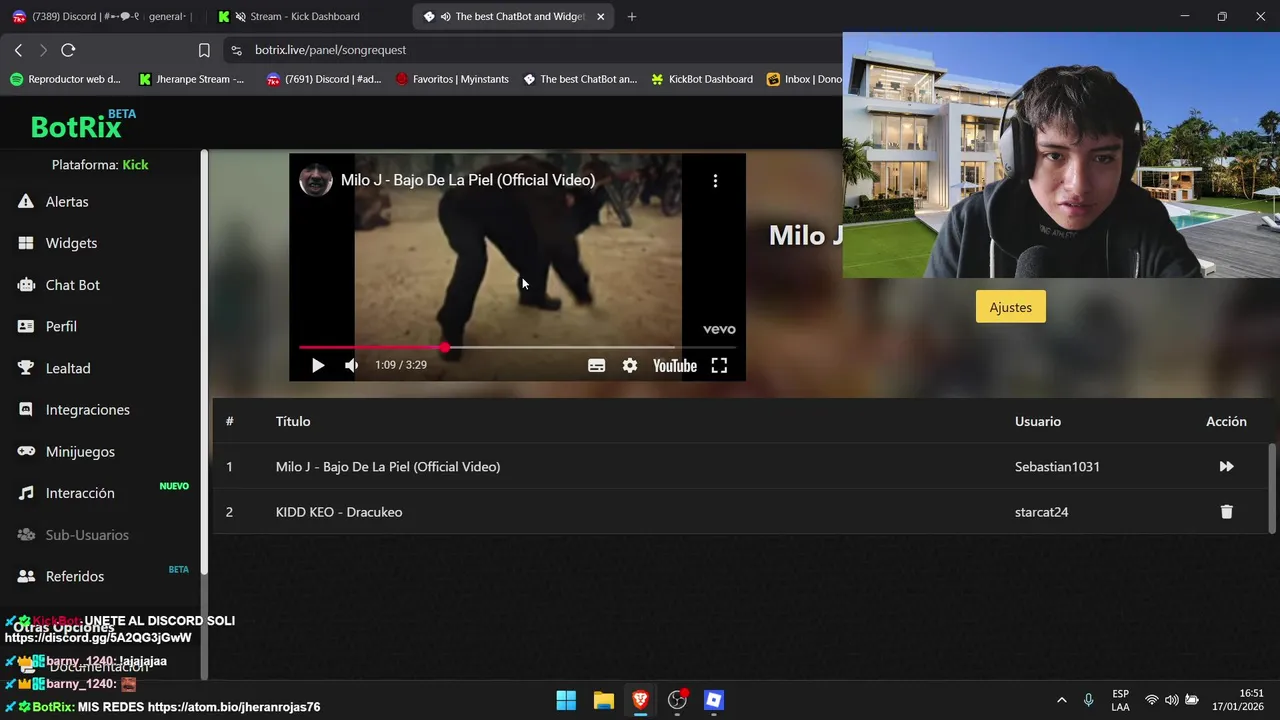The image size is (1280, 720).
Task: Switch to the Discord browser tab
Action: click(x=104, y=16)
